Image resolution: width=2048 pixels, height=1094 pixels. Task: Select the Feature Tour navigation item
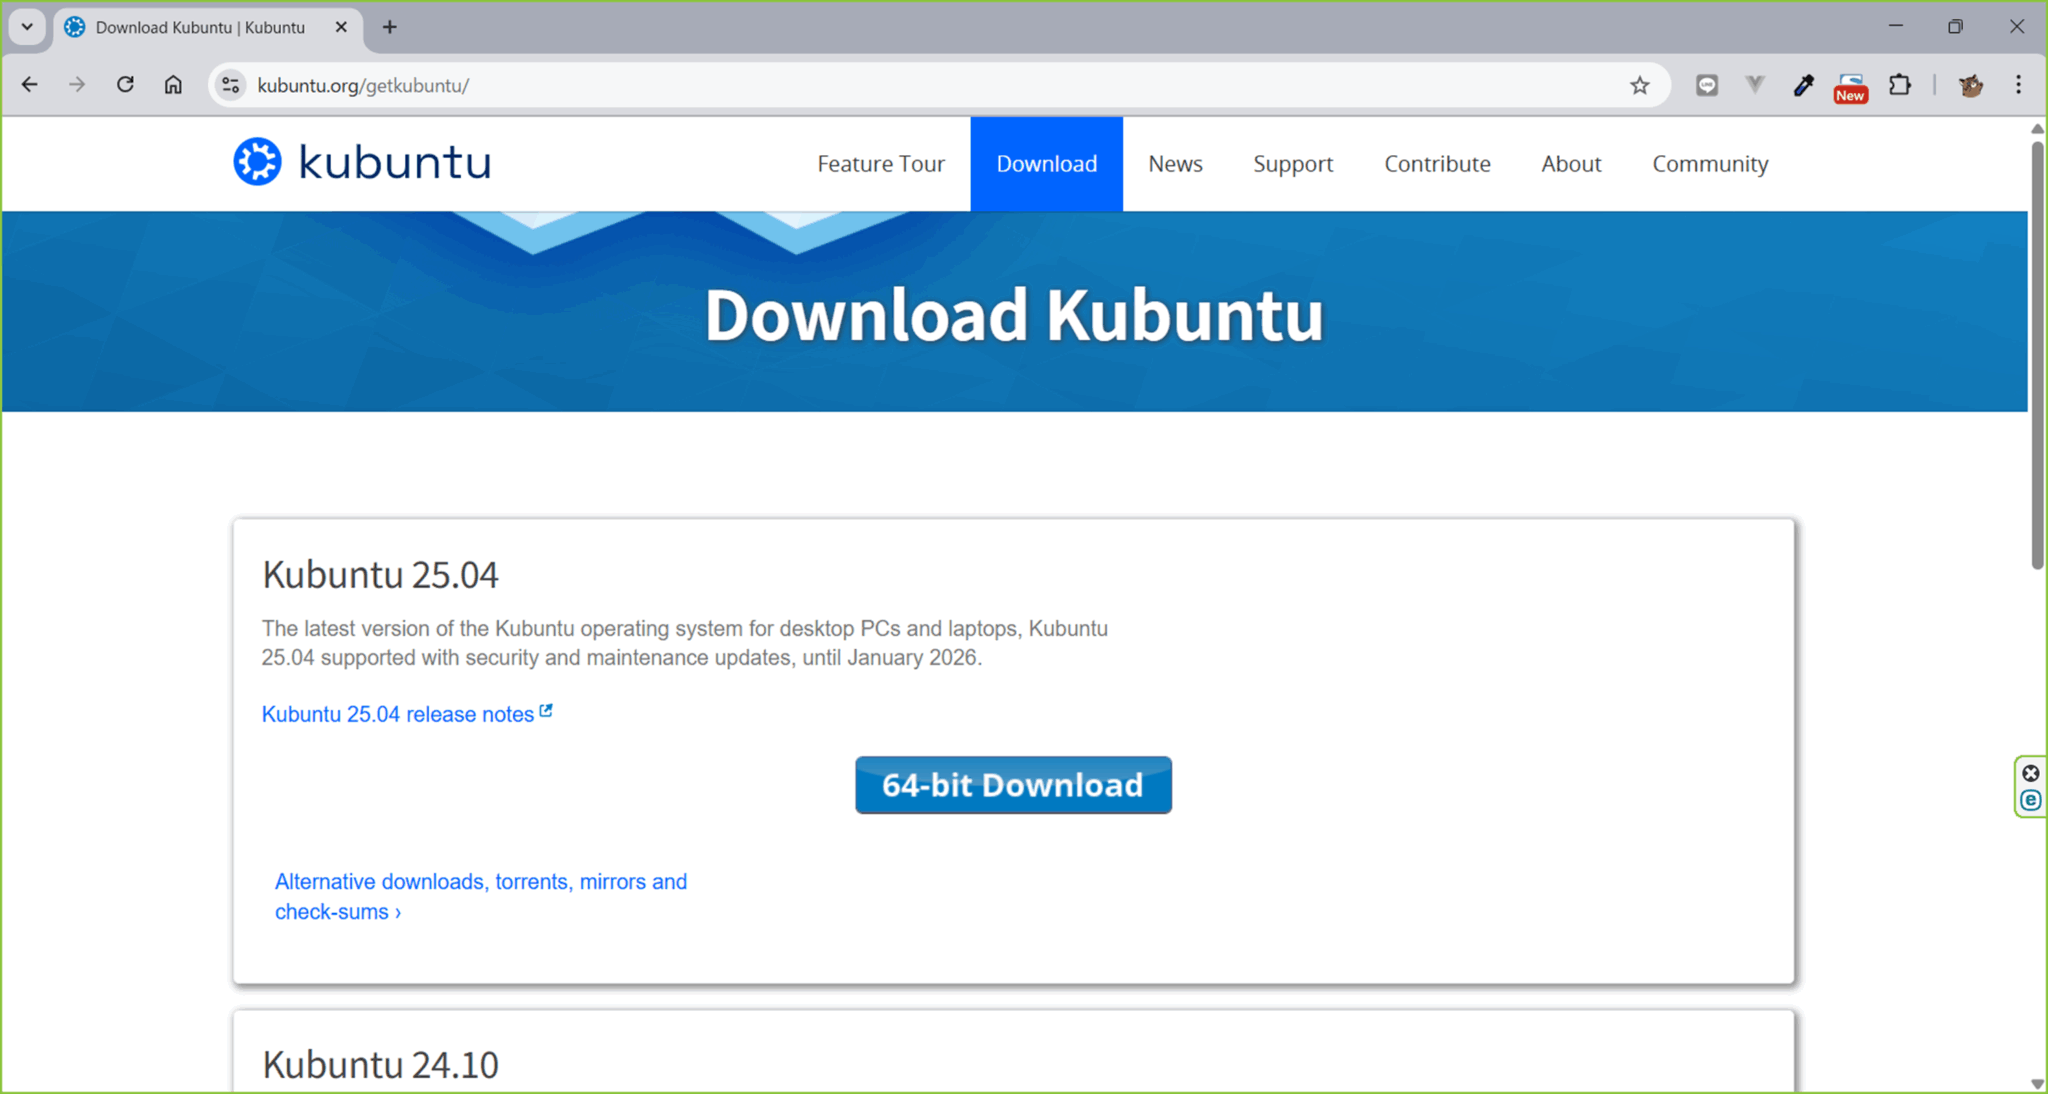pos(881,163)
